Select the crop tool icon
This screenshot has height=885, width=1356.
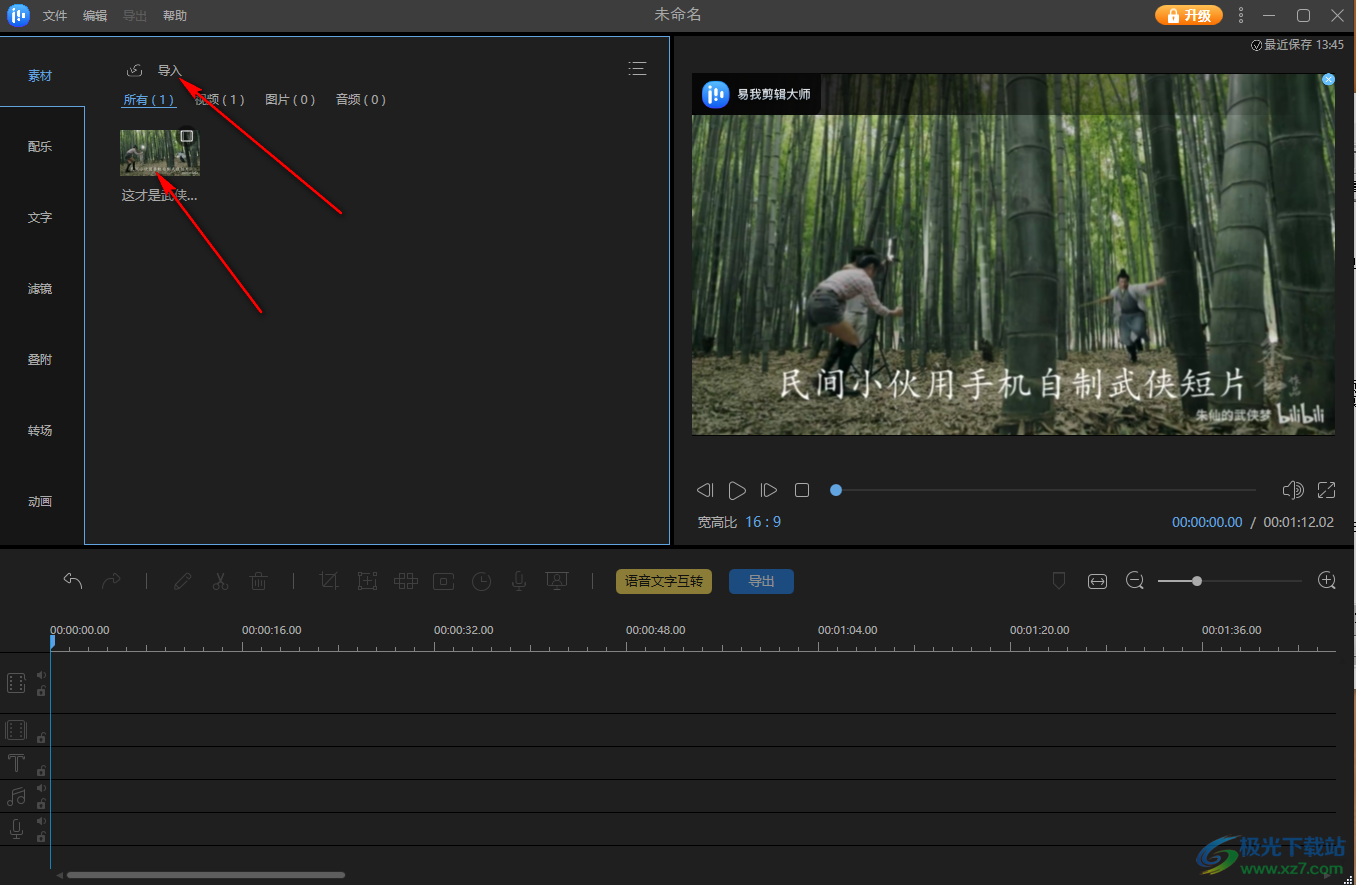[329, 581]
